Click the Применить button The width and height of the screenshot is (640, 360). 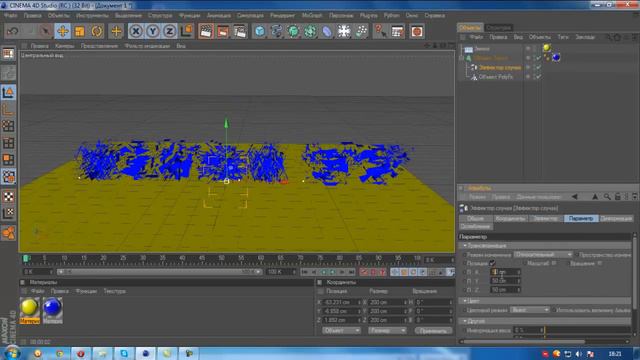tap(433, 331)
